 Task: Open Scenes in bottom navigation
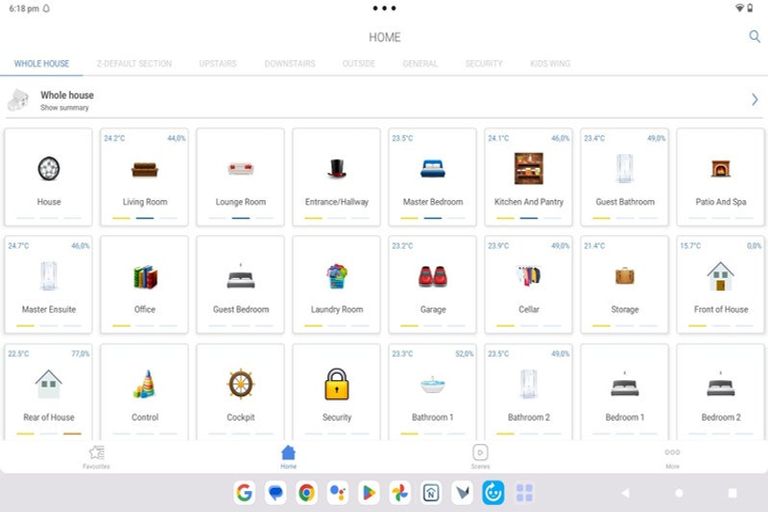pos(480,456)
